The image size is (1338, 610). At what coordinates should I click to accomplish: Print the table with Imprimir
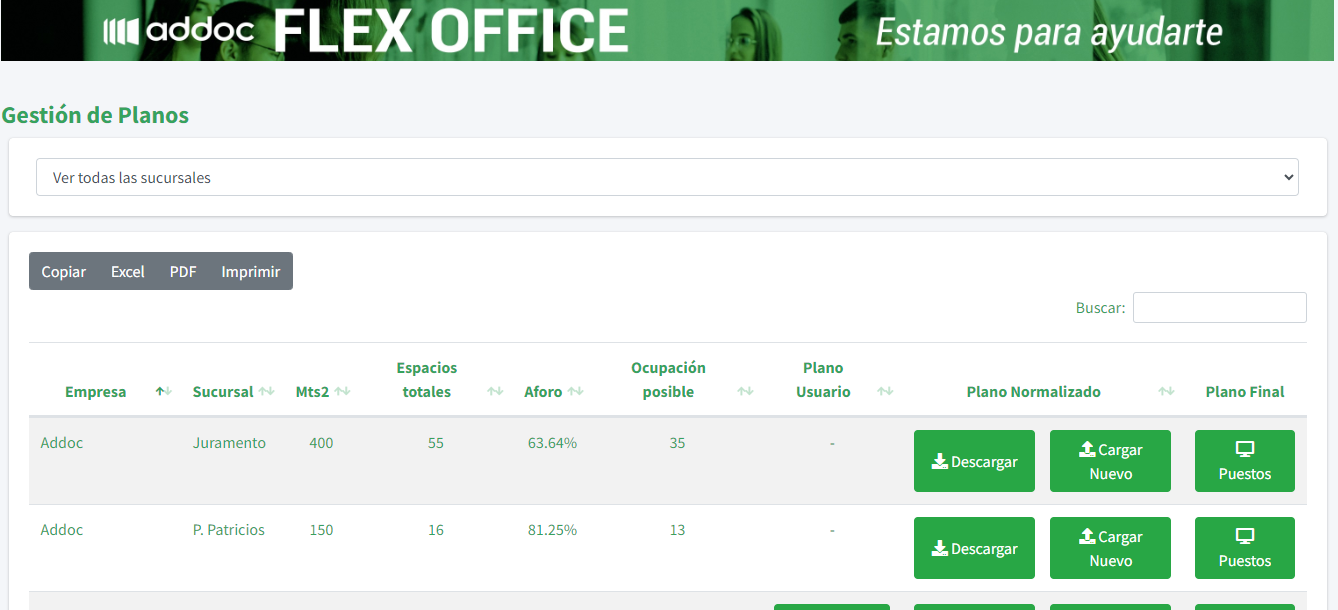pos(251,271)
